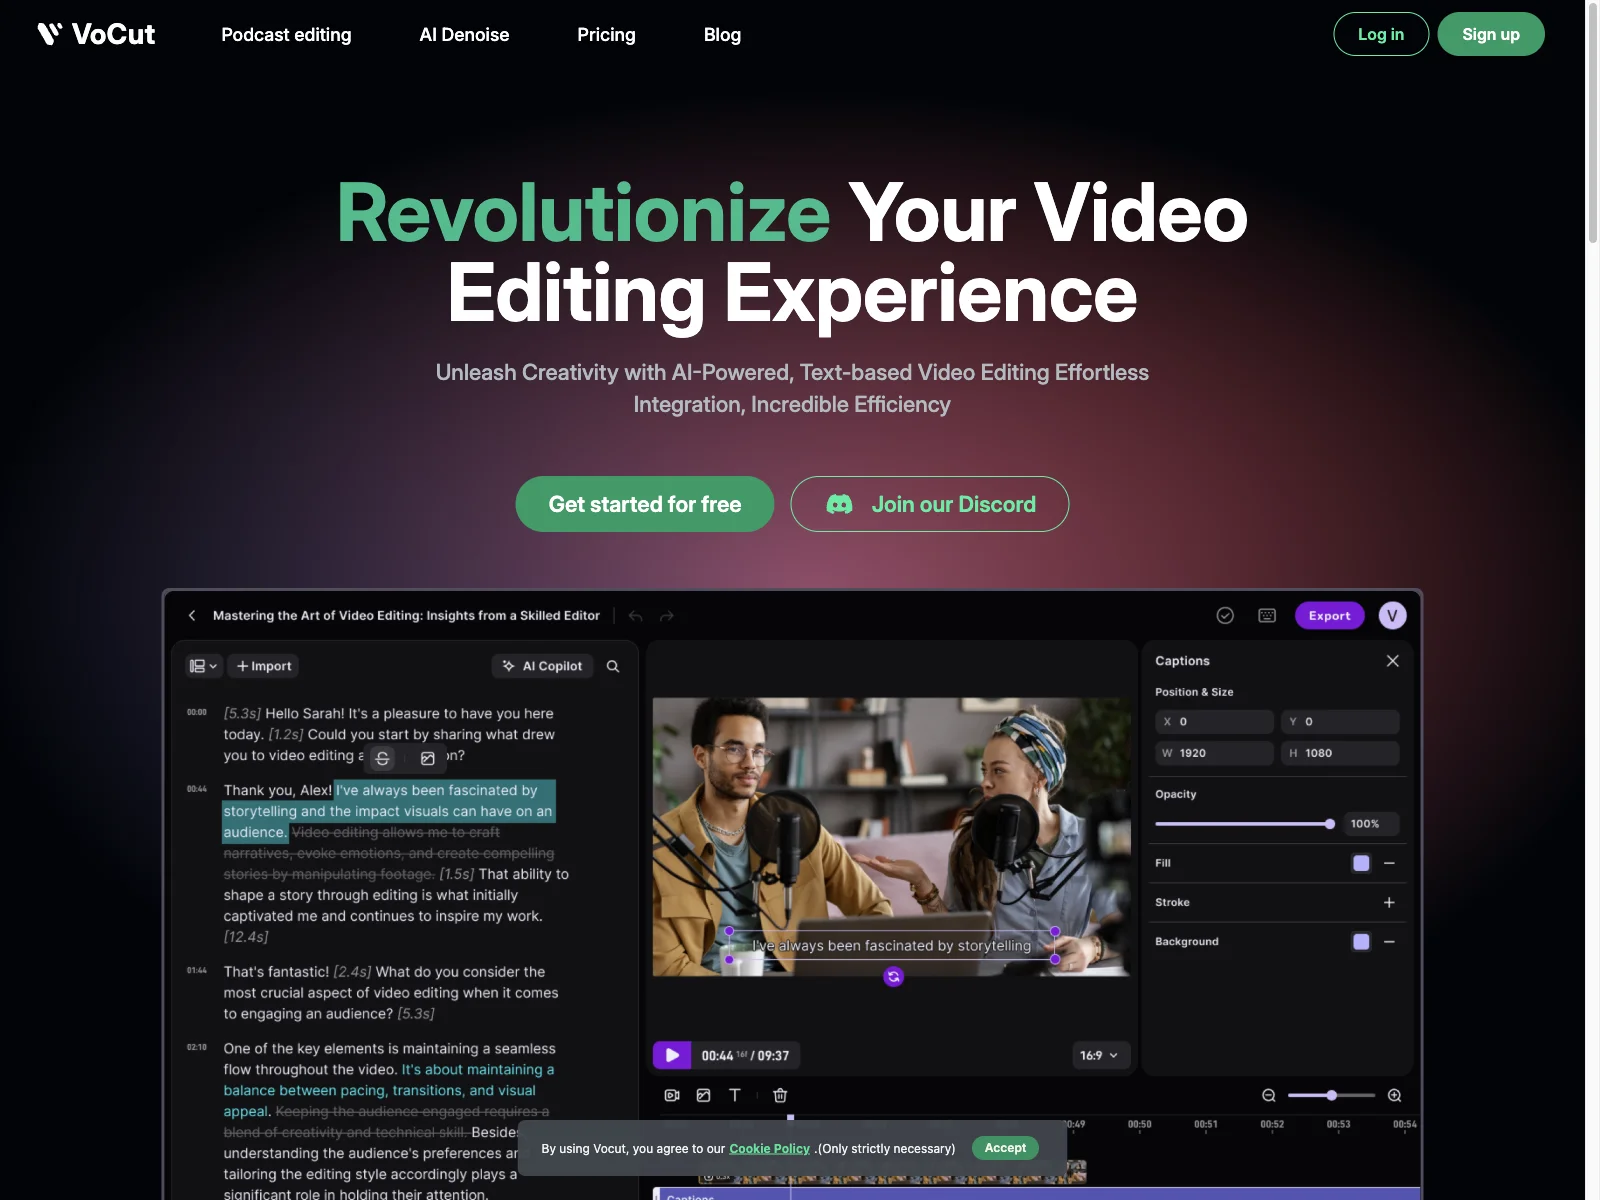
Task: Open the Fill color swatch
Action: [x=1361, y=863]
